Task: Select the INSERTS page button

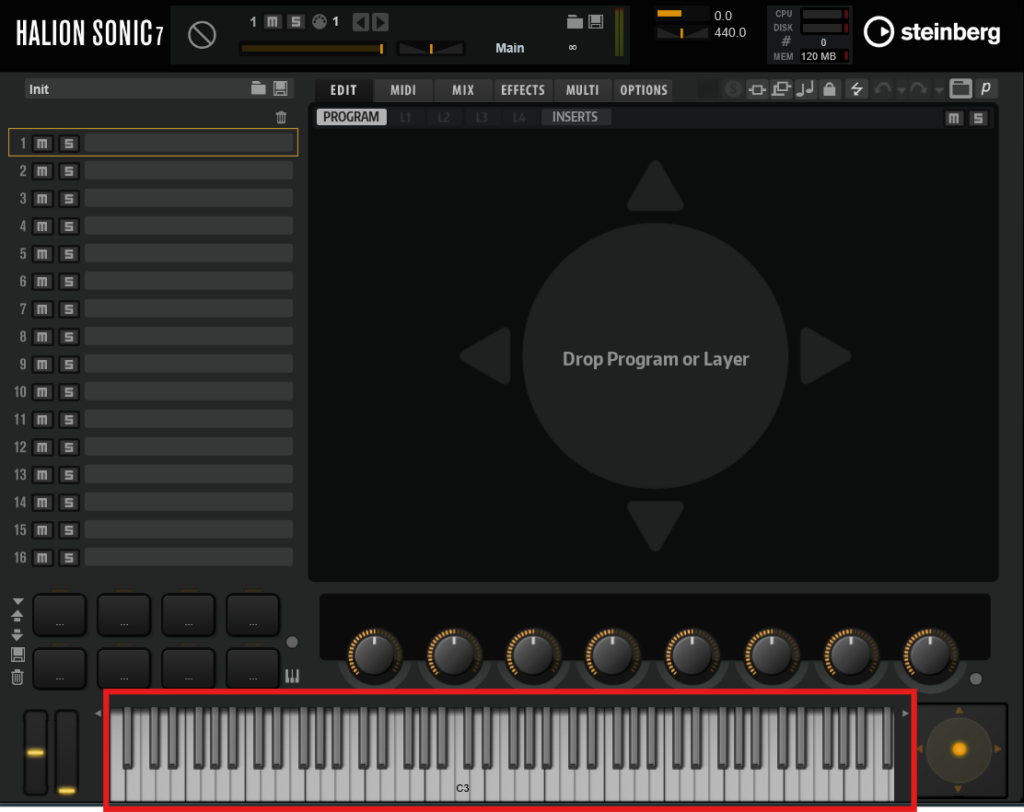Action: pyautogui.click(x=575, y=117)
